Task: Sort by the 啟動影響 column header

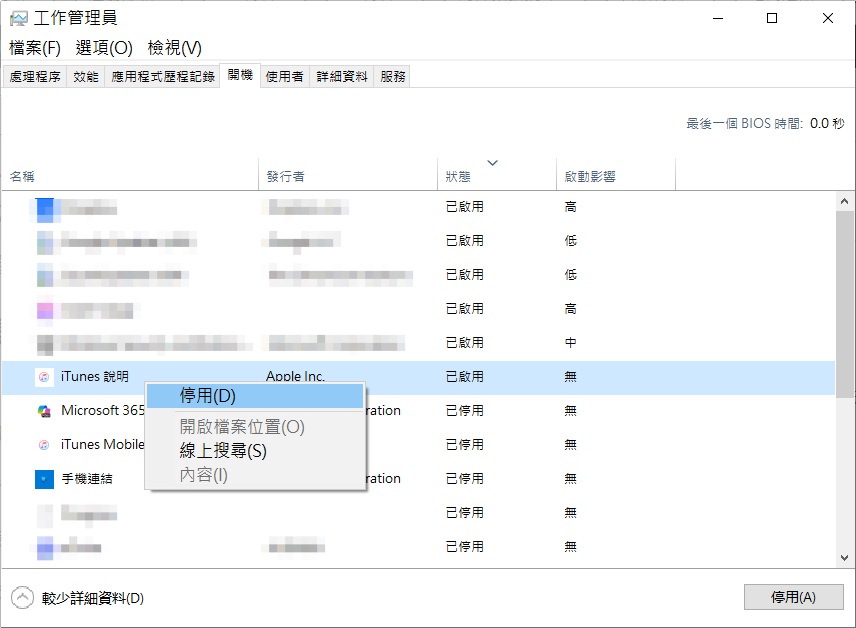Action: coord(616,176)
